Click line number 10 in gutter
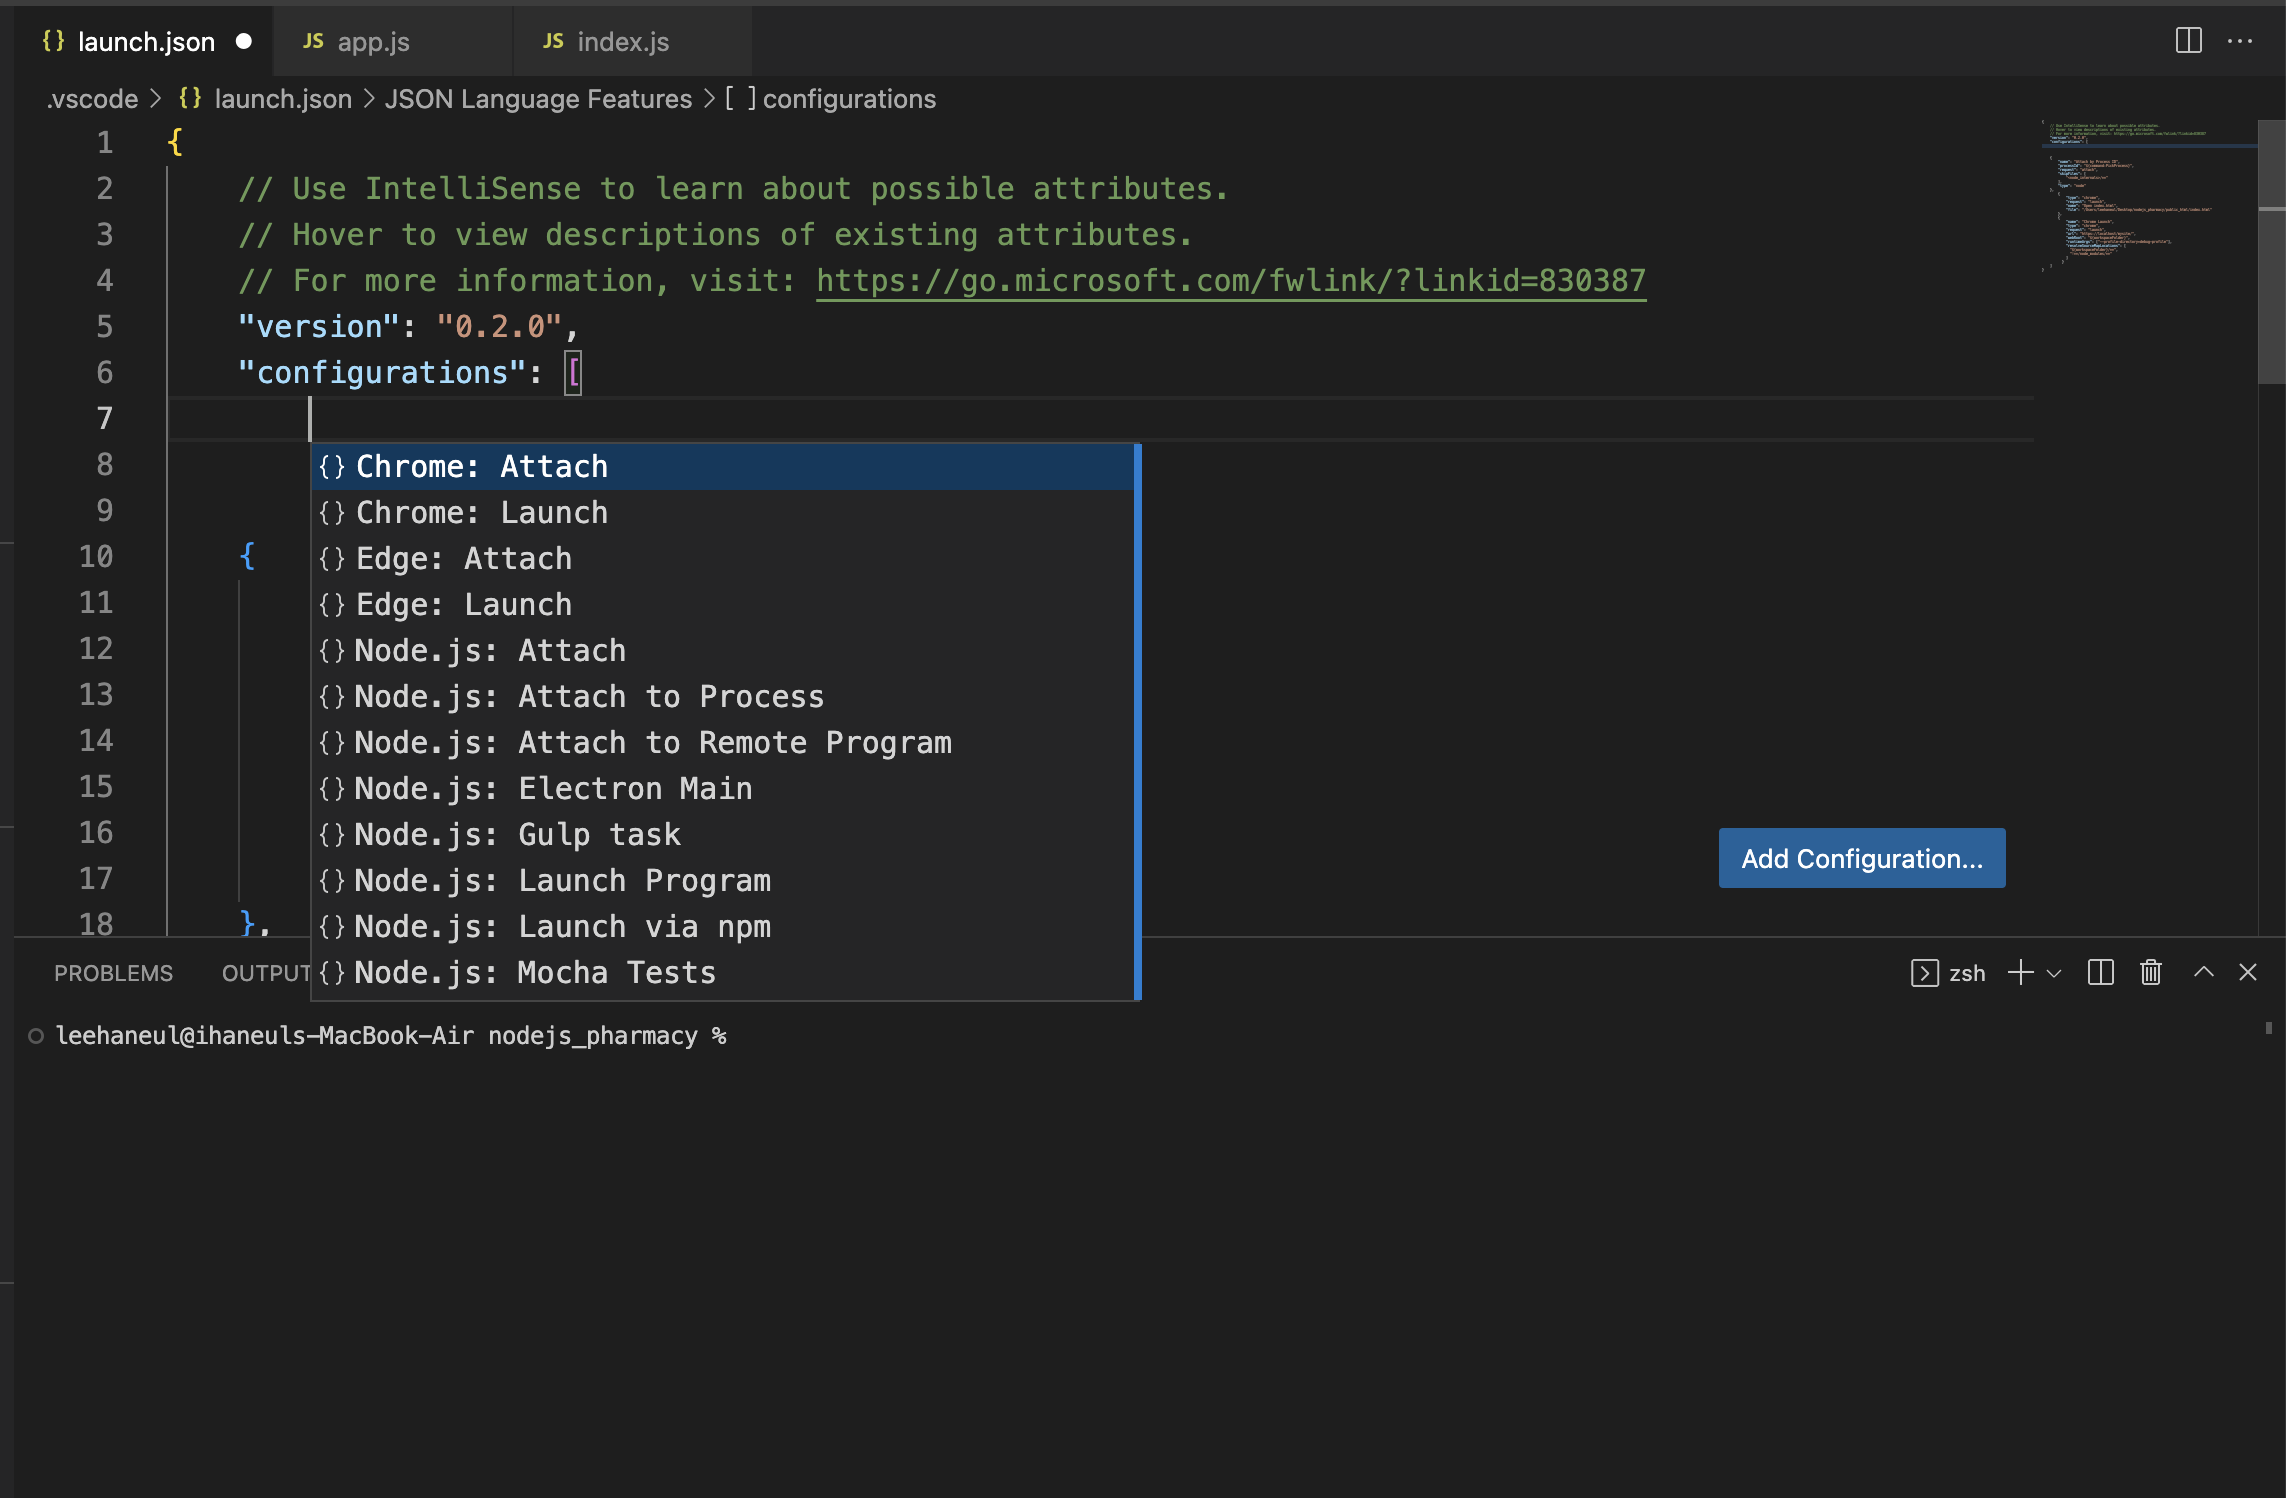 [96, 557]
